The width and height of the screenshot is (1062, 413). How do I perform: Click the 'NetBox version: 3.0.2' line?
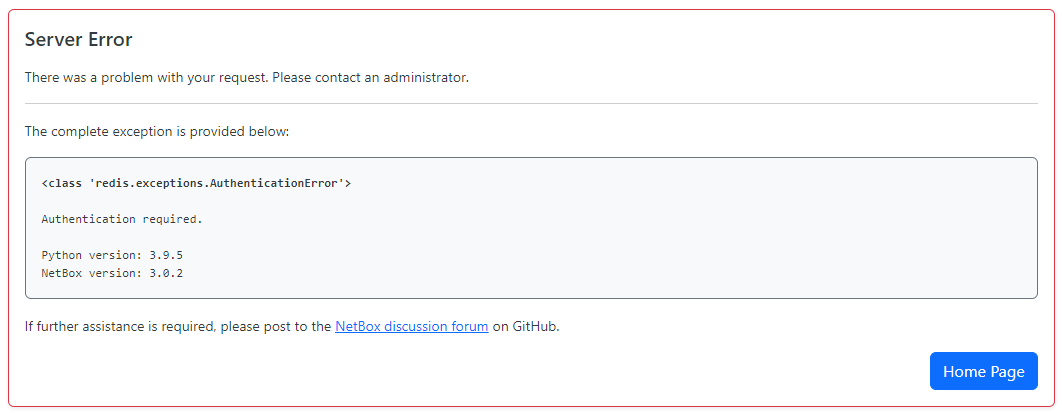(x=112, y=274)
